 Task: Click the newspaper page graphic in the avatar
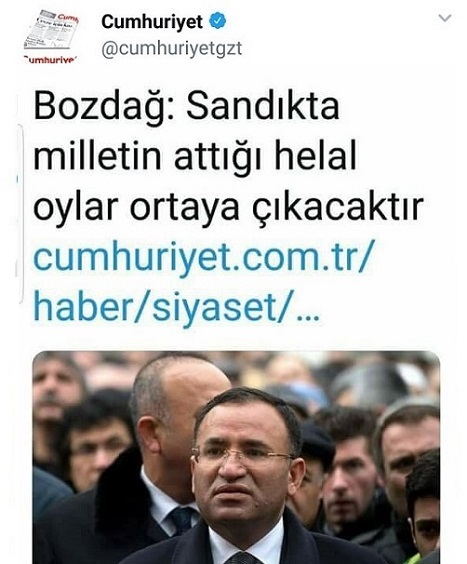(51, 31)
